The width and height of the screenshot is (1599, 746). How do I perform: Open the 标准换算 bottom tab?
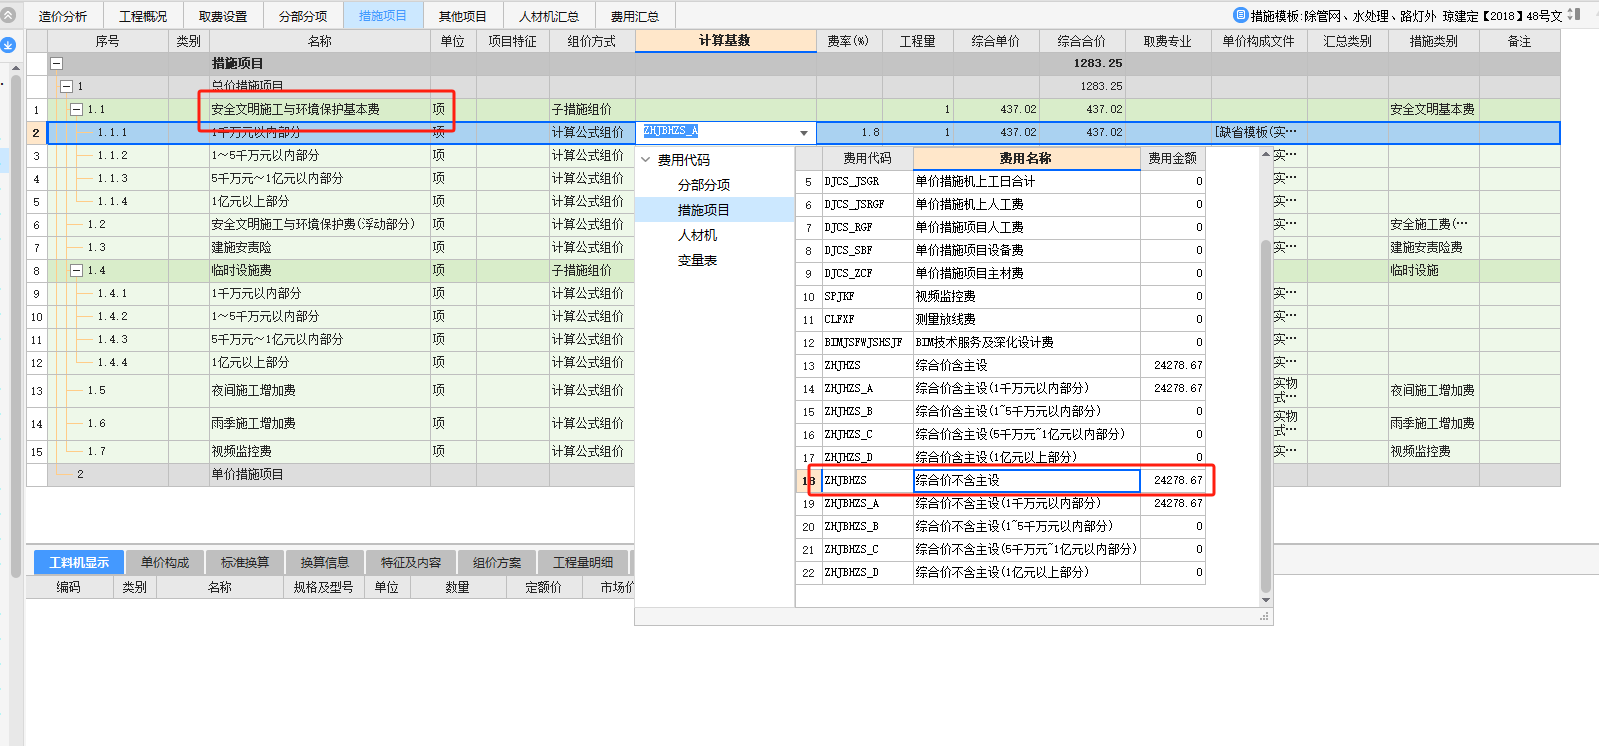click(245, 562)
